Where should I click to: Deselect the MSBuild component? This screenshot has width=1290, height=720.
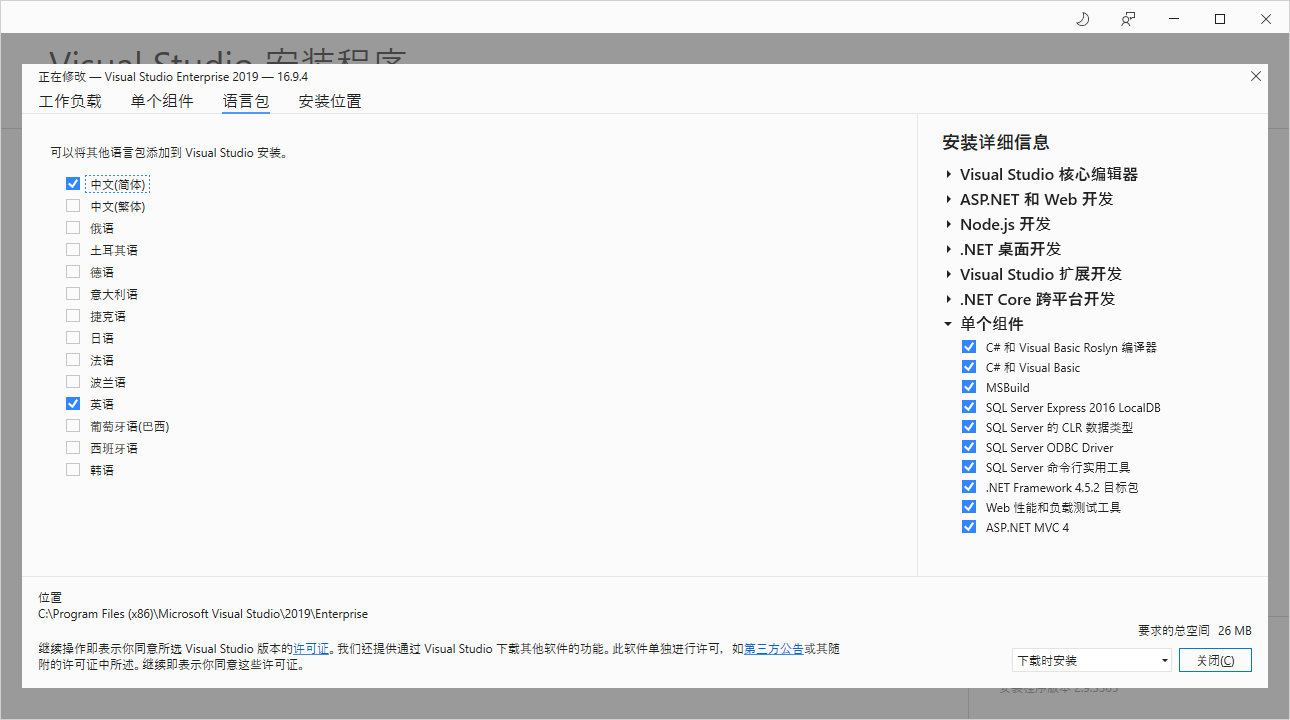[968, 387]
